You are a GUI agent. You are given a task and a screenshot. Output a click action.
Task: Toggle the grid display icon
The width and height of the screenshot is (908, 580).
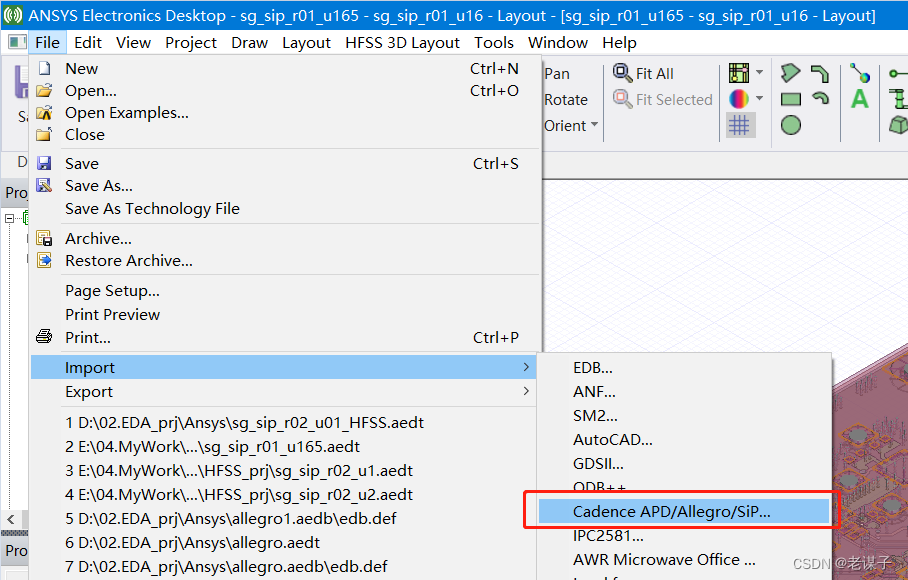pyautogui.click(x=742, y=124)
